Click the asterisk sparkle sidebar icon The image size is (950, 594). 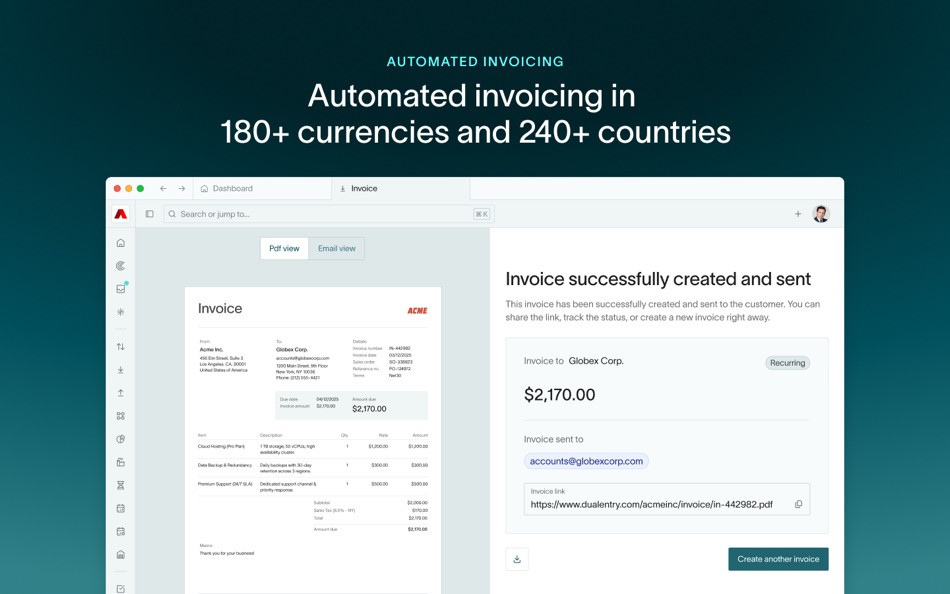pyautogui.click(x=121, y=312)
